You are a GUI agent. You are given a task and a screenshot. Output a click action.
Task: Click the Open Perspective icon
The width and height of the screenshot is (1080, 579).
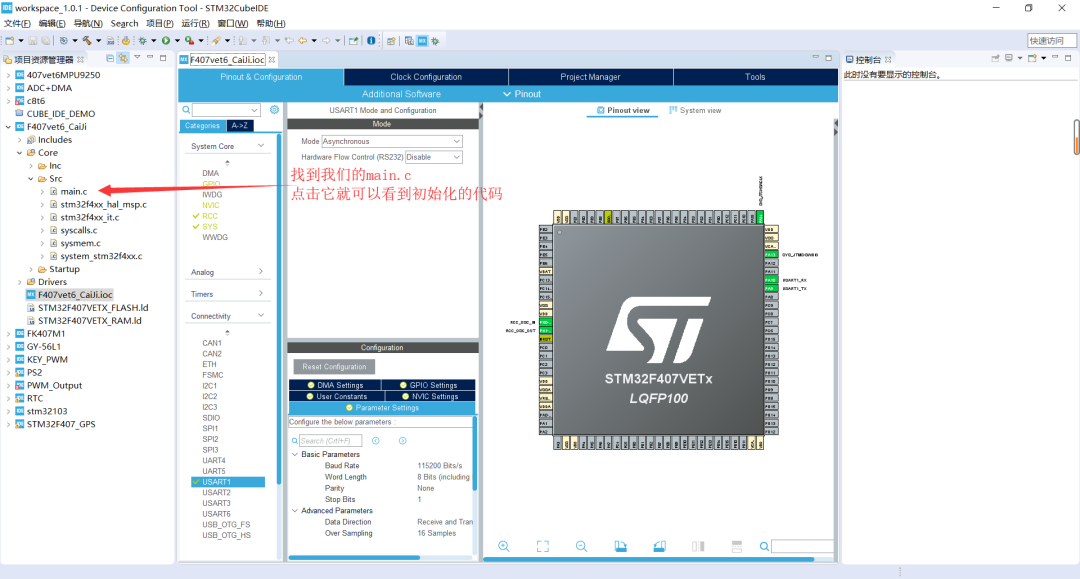point(391,41)
